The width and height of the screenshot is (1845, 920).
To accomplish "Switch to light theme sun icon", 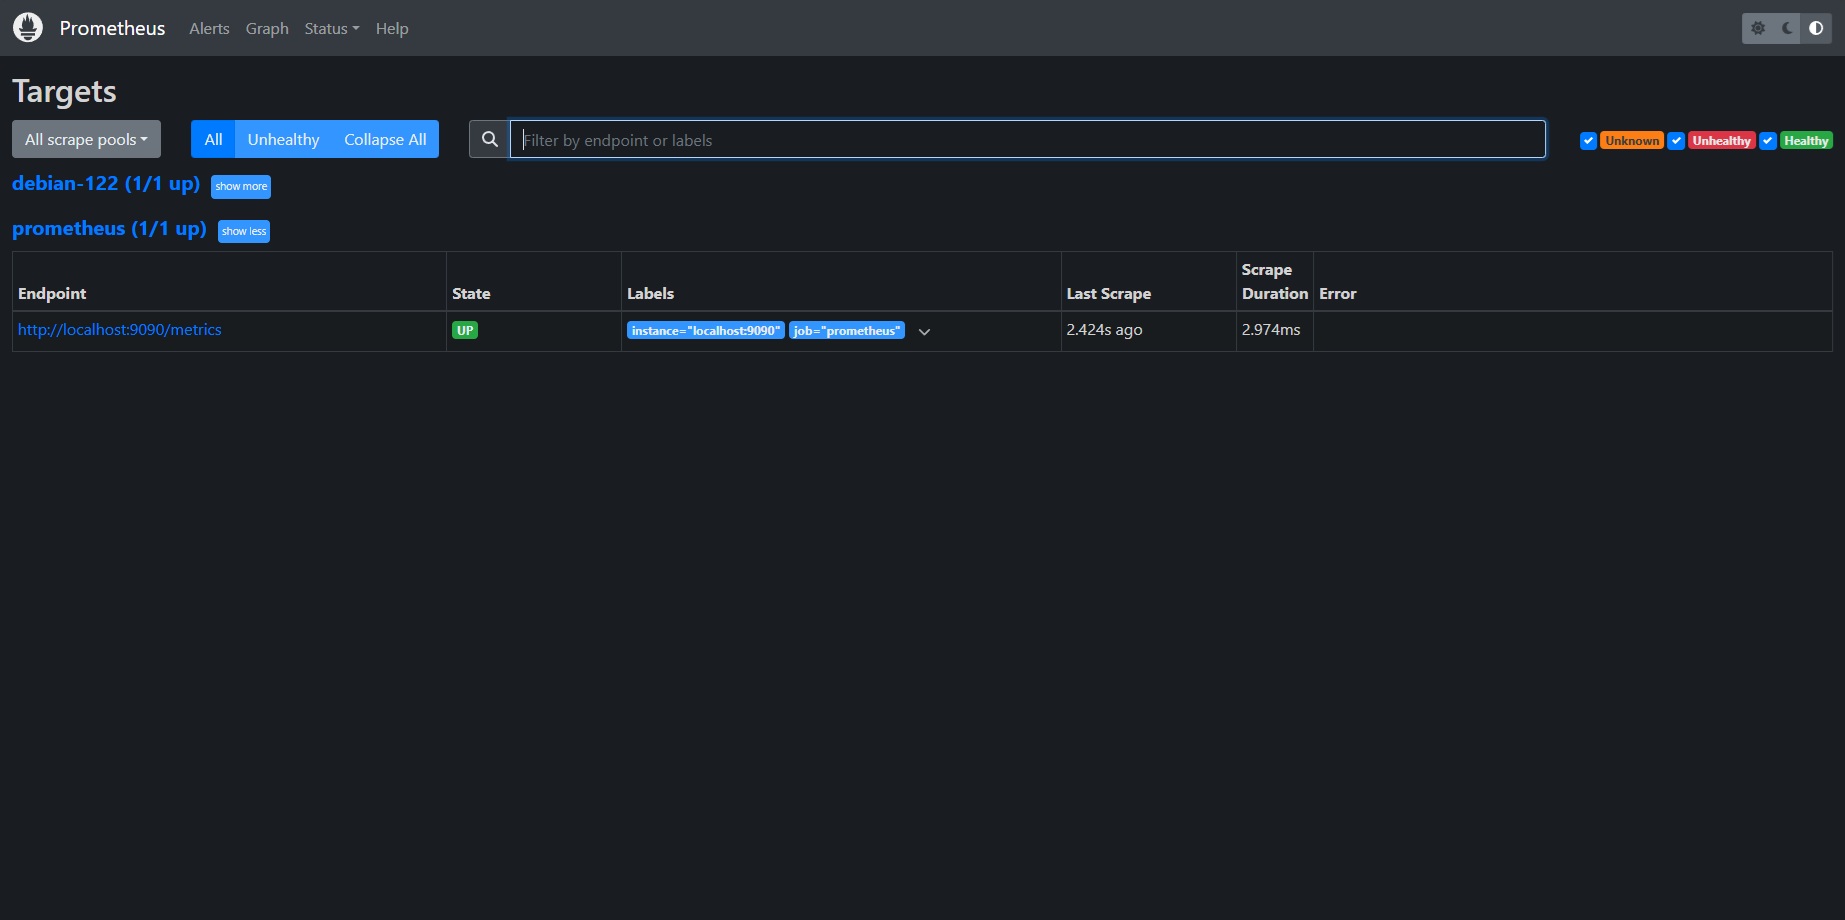I will coord(1758,28).
